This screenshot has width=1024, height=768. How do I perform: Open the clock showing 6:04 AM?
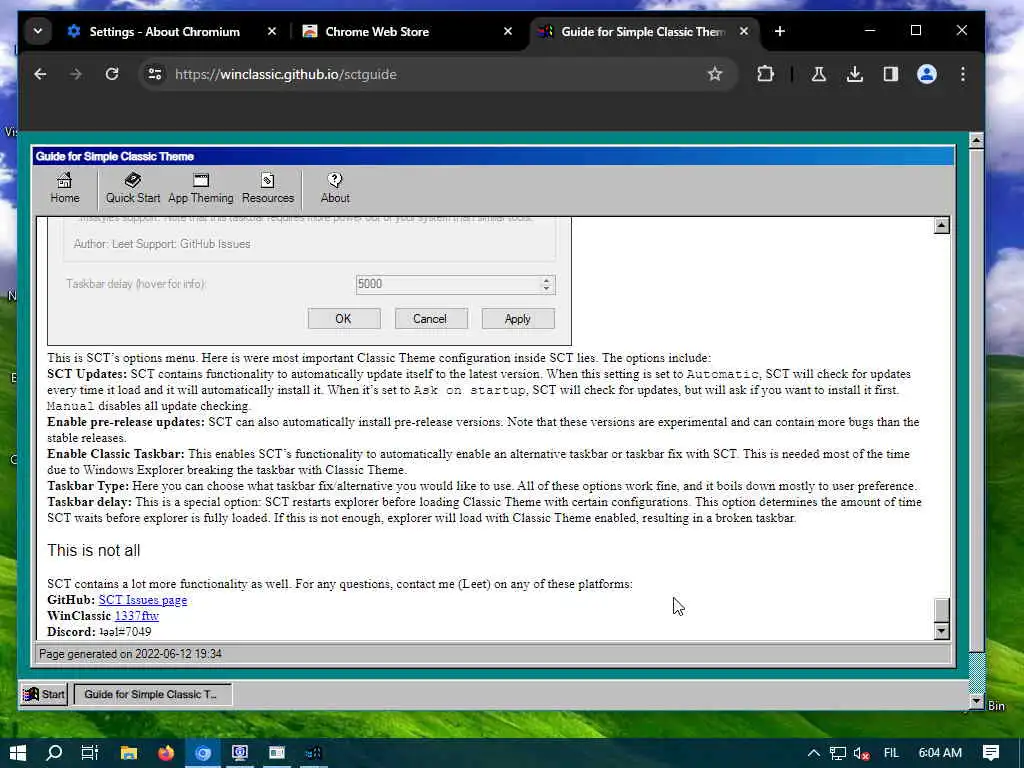(940, 753)
